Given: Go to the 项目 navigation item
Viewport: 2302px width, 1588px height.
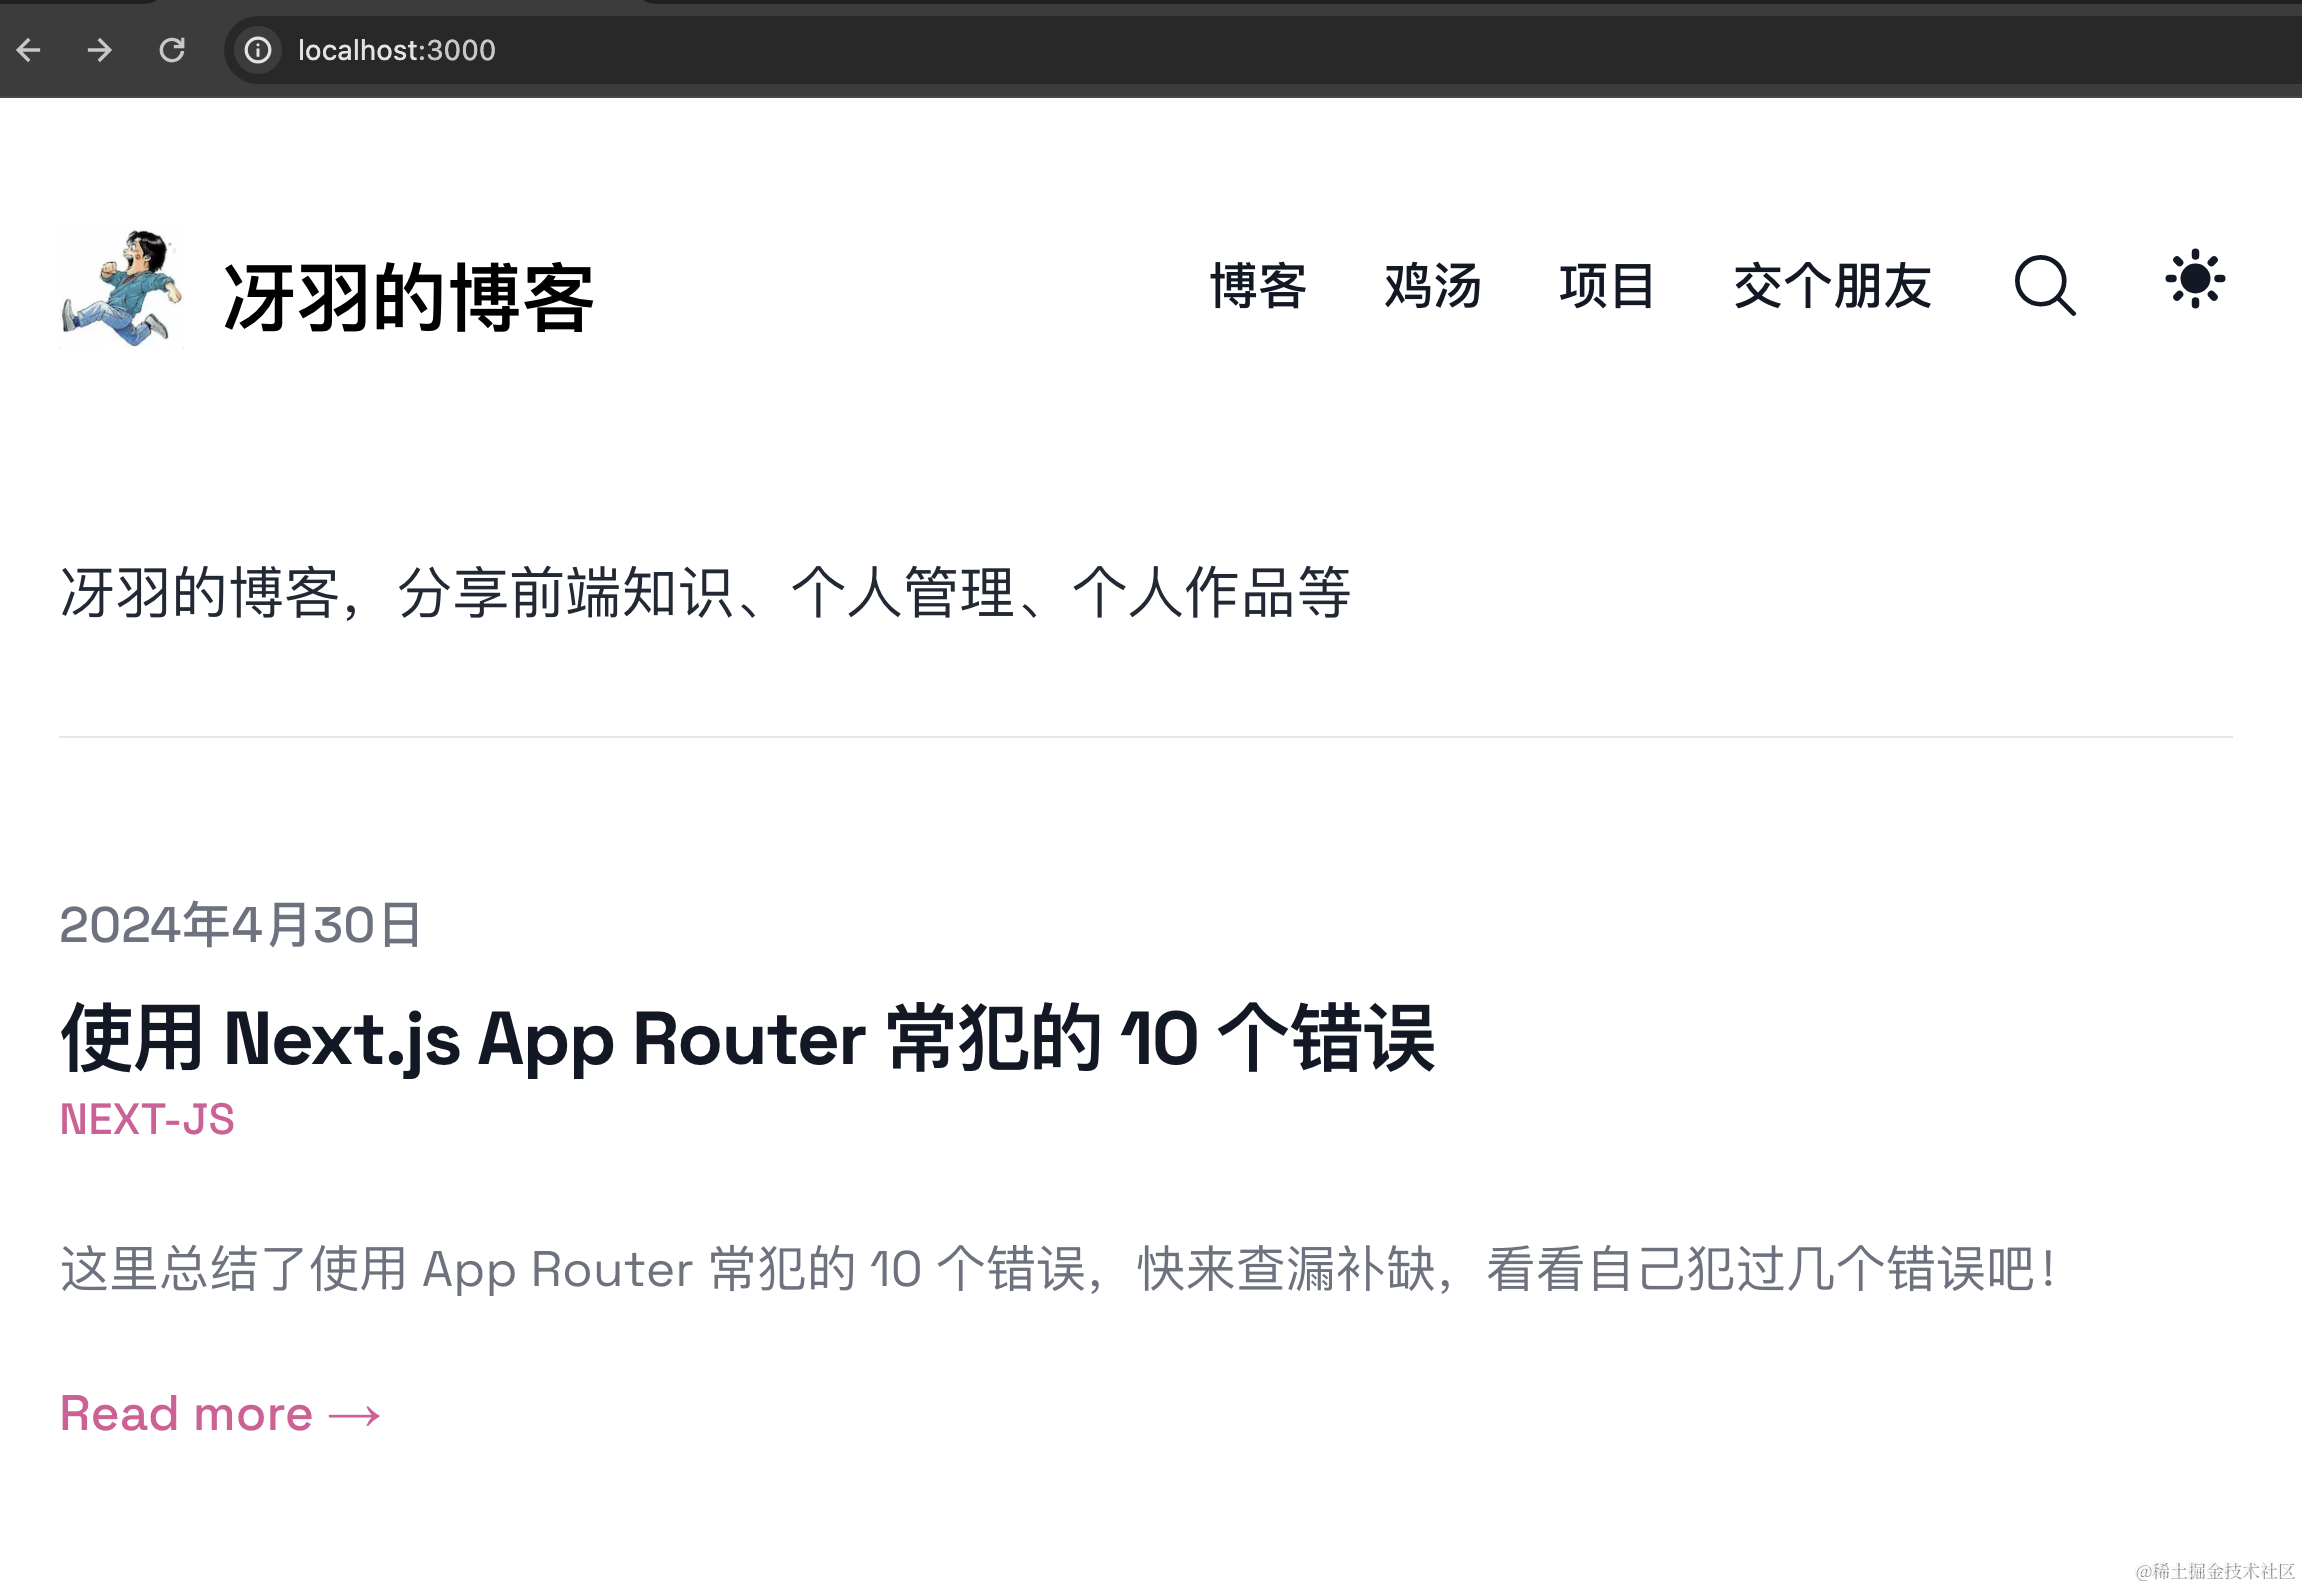Looking at the screenshot, I should pos(1606,287).
